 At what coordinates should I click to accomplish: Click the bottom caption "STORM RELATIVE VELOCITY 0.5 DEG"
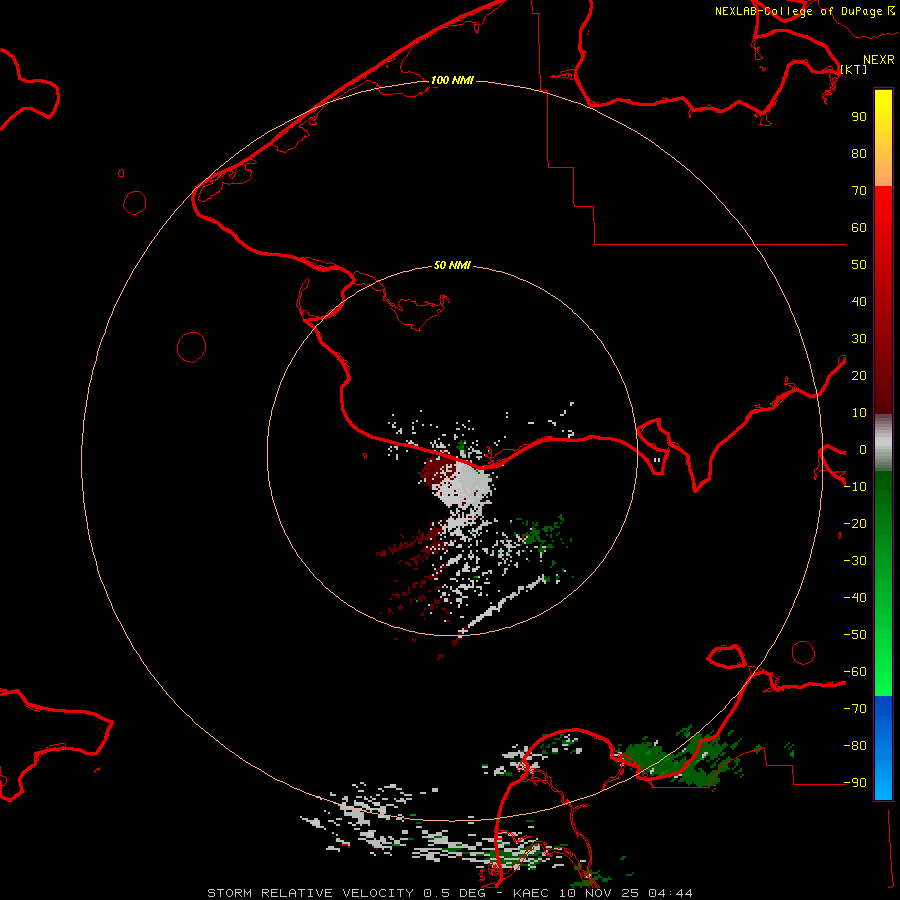tap(346, 893)
